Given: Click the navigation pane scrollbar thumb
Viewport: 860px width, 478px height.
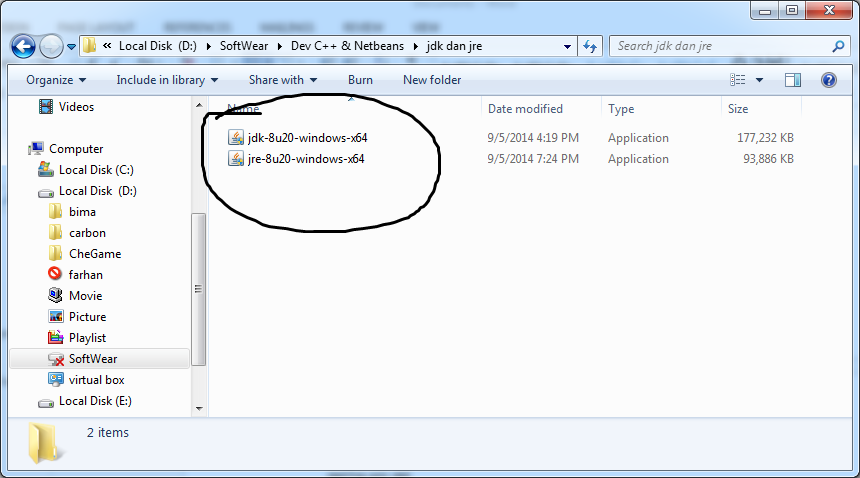Looking at the screenshot, I should click(x=199, y=289).
